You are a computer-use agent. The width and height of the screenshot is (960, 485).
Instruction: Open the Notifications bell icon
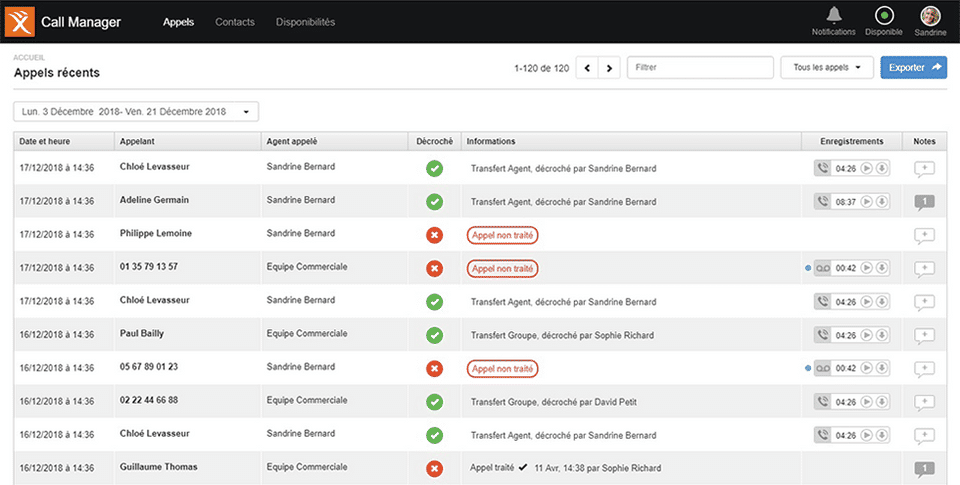[833, 15]
